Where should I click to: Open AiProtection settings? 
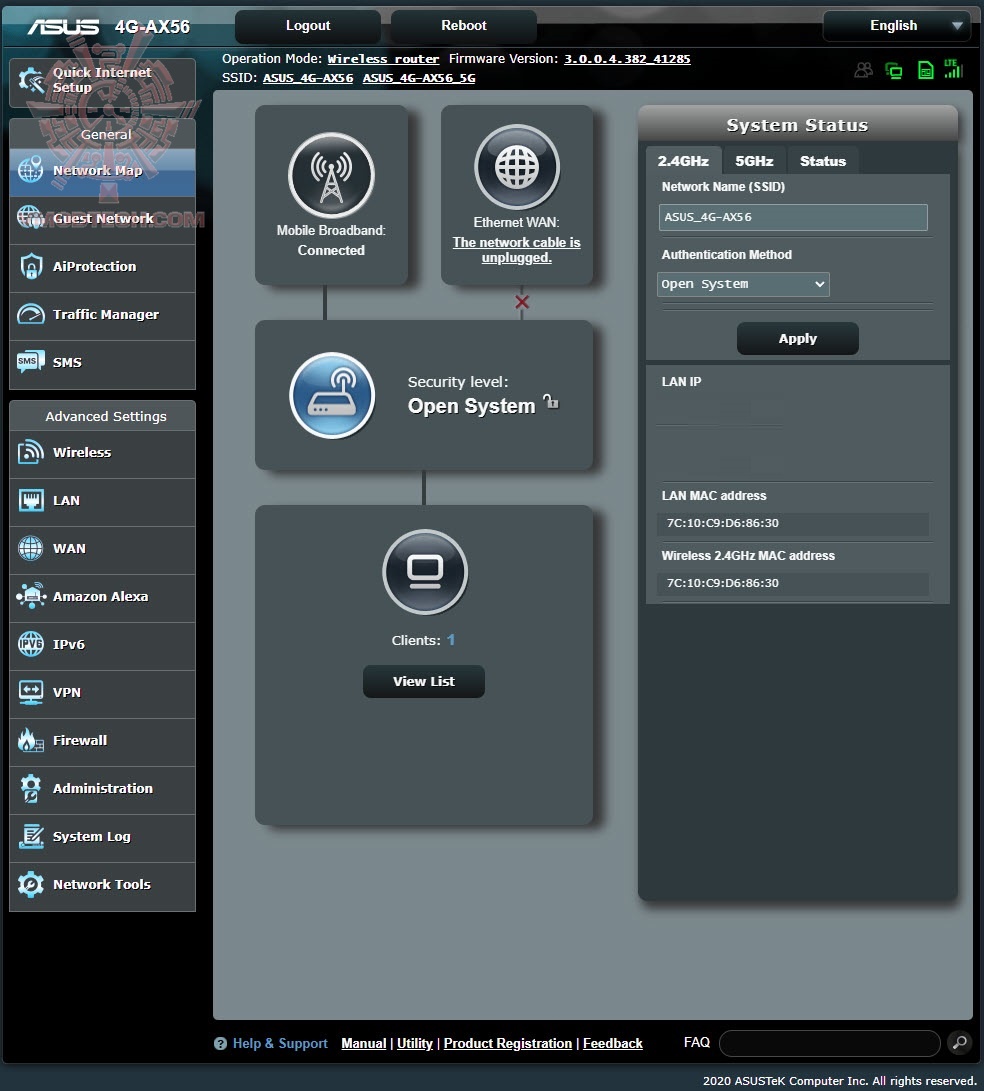[x=102, y=267]
